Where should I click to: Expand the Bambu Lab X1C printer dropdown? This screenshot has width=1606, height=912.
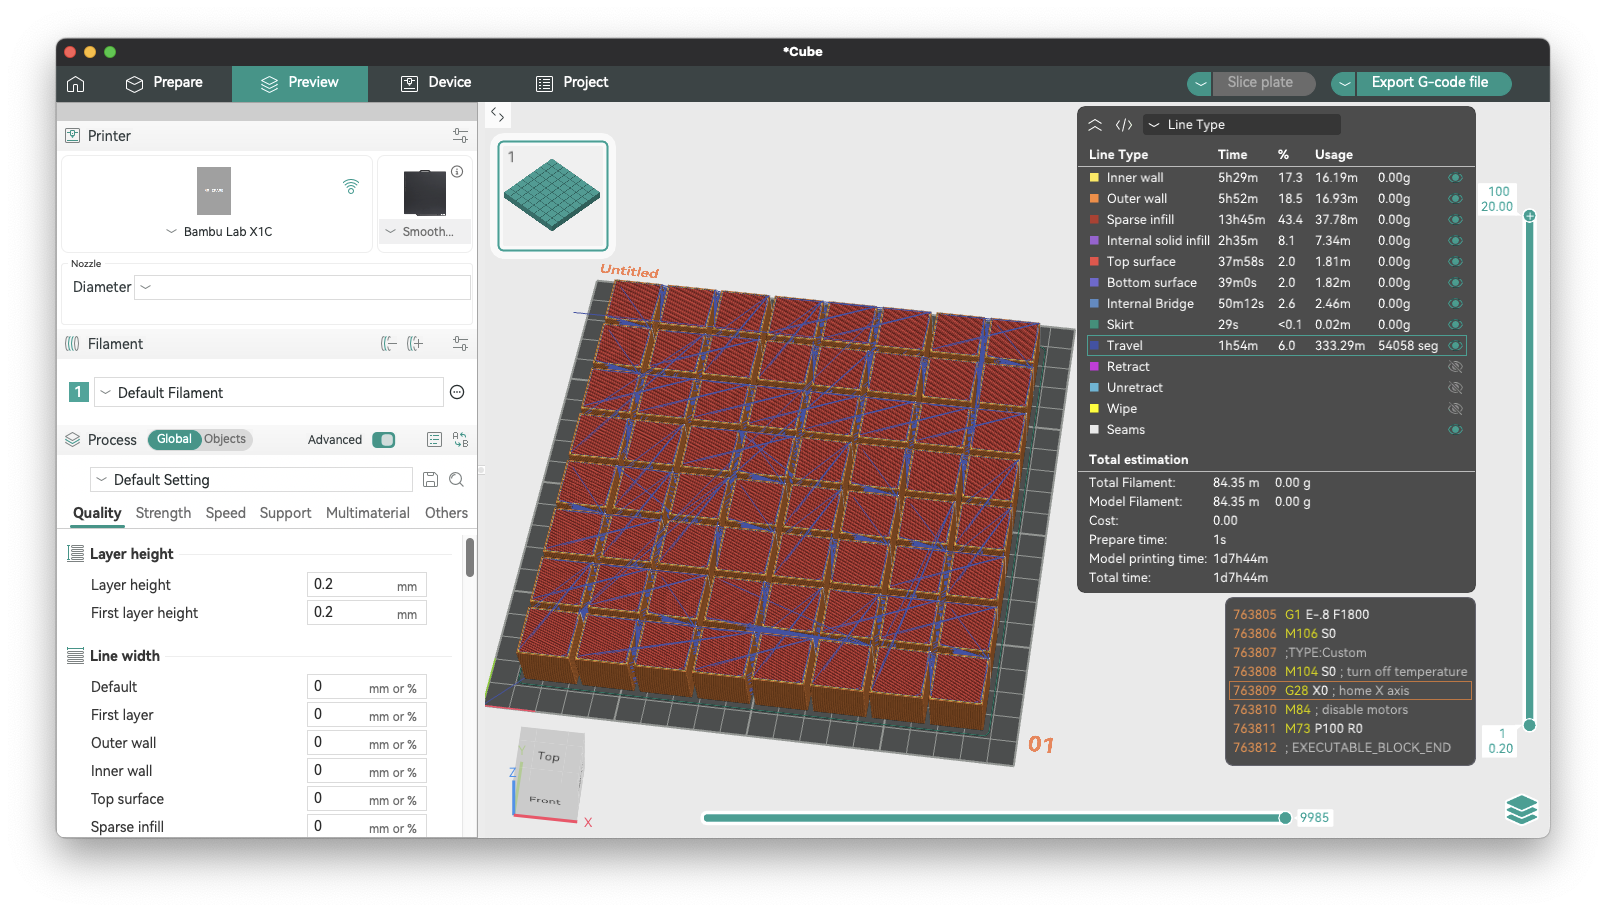(x=218, y=232)
